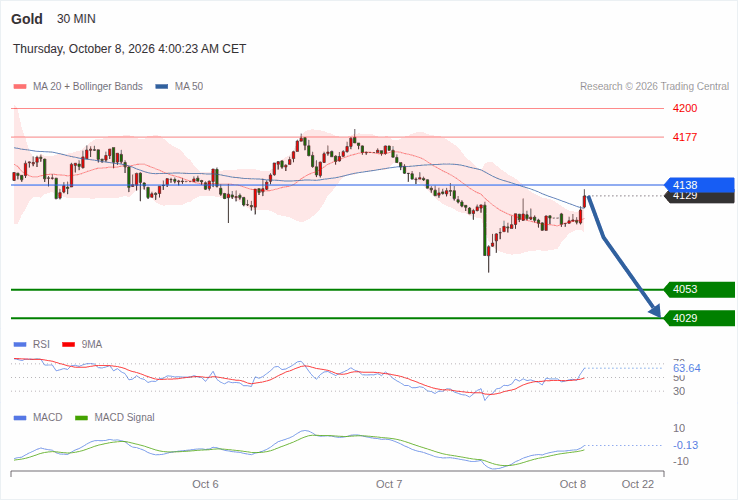The height and width of the screenshot is (500, 738).
Task: Click the 4177 resistance price label
Action: [685, 137]
